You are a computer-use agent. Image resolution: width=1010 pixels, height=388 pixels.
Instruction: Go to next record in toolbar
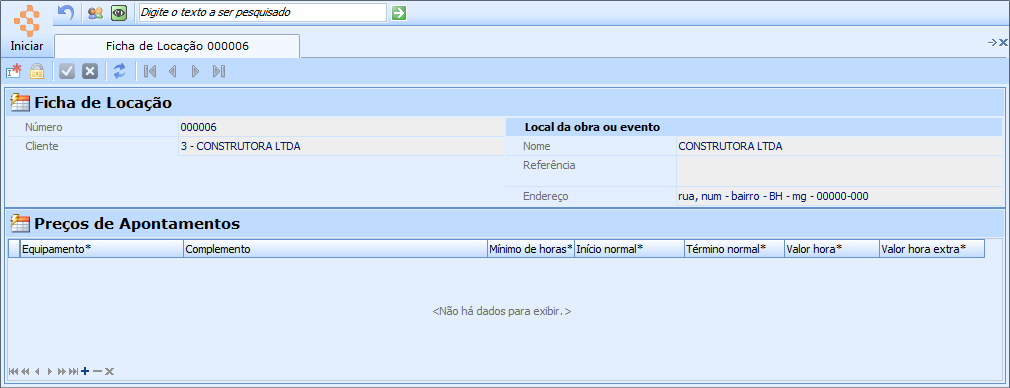196,71
